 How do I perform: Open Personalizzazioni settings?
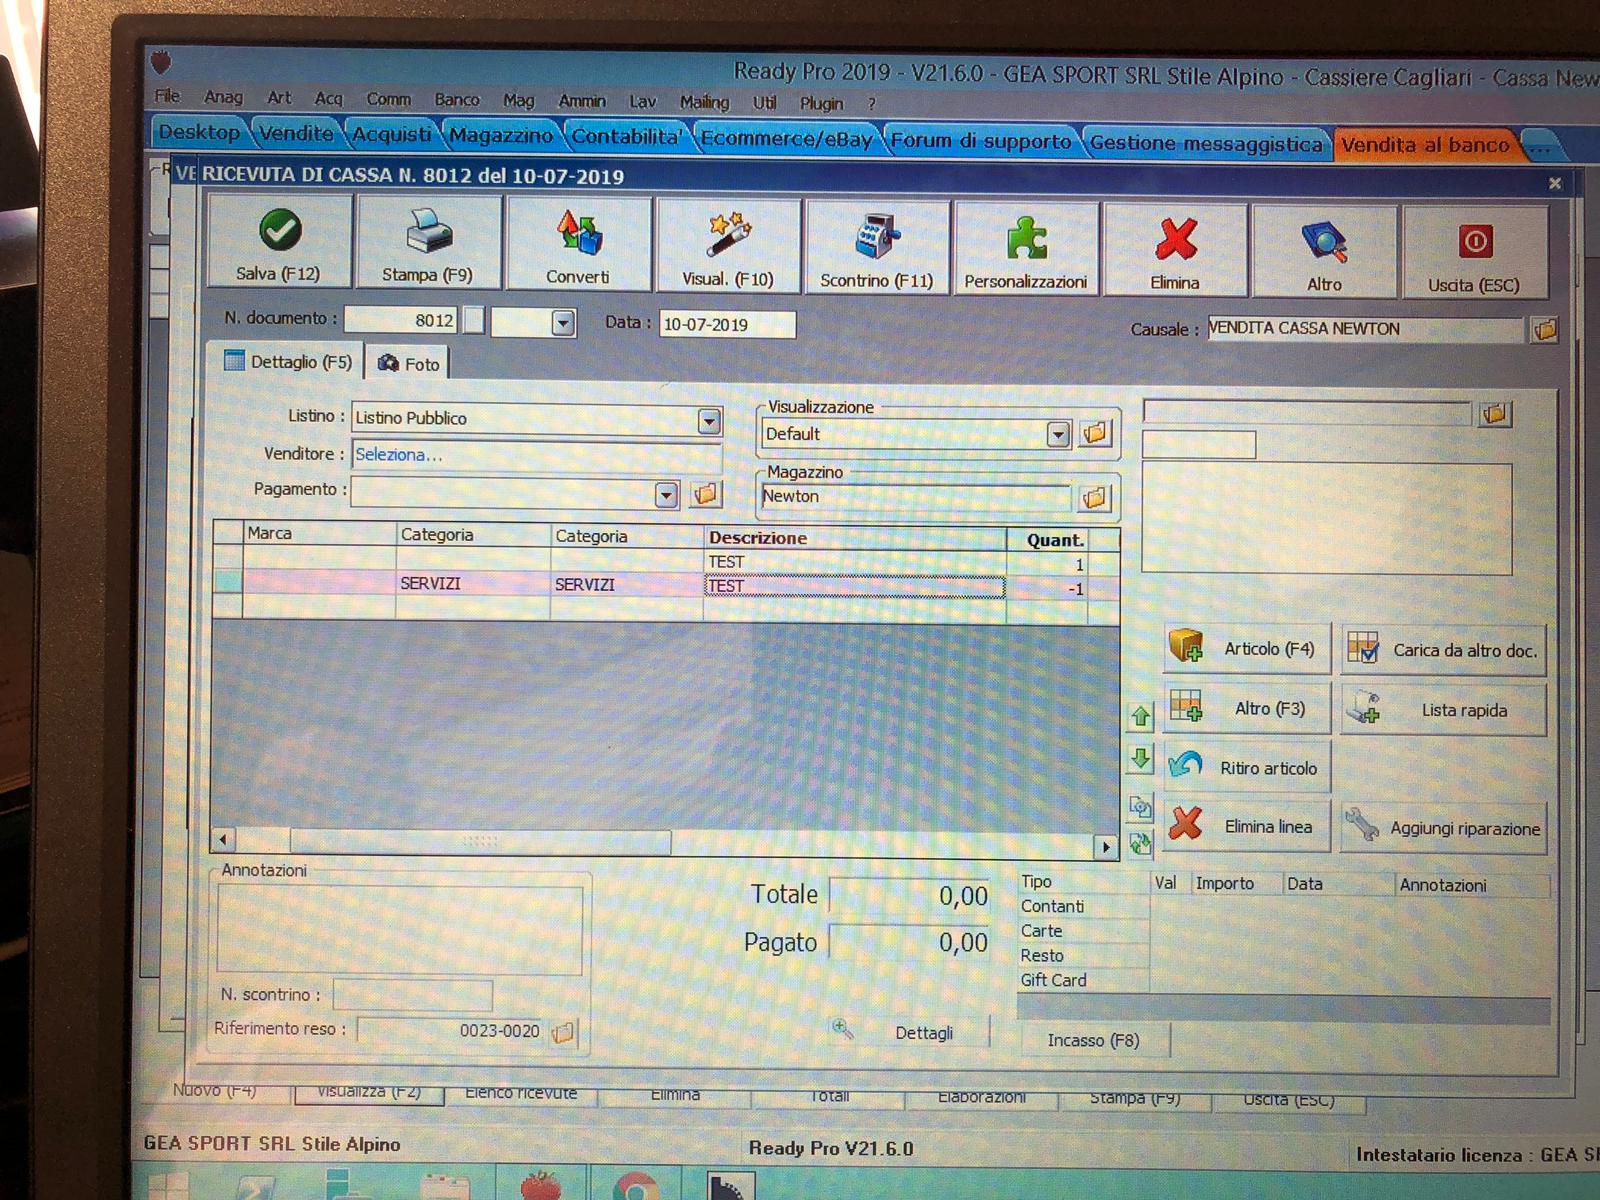click(1026, 250)
